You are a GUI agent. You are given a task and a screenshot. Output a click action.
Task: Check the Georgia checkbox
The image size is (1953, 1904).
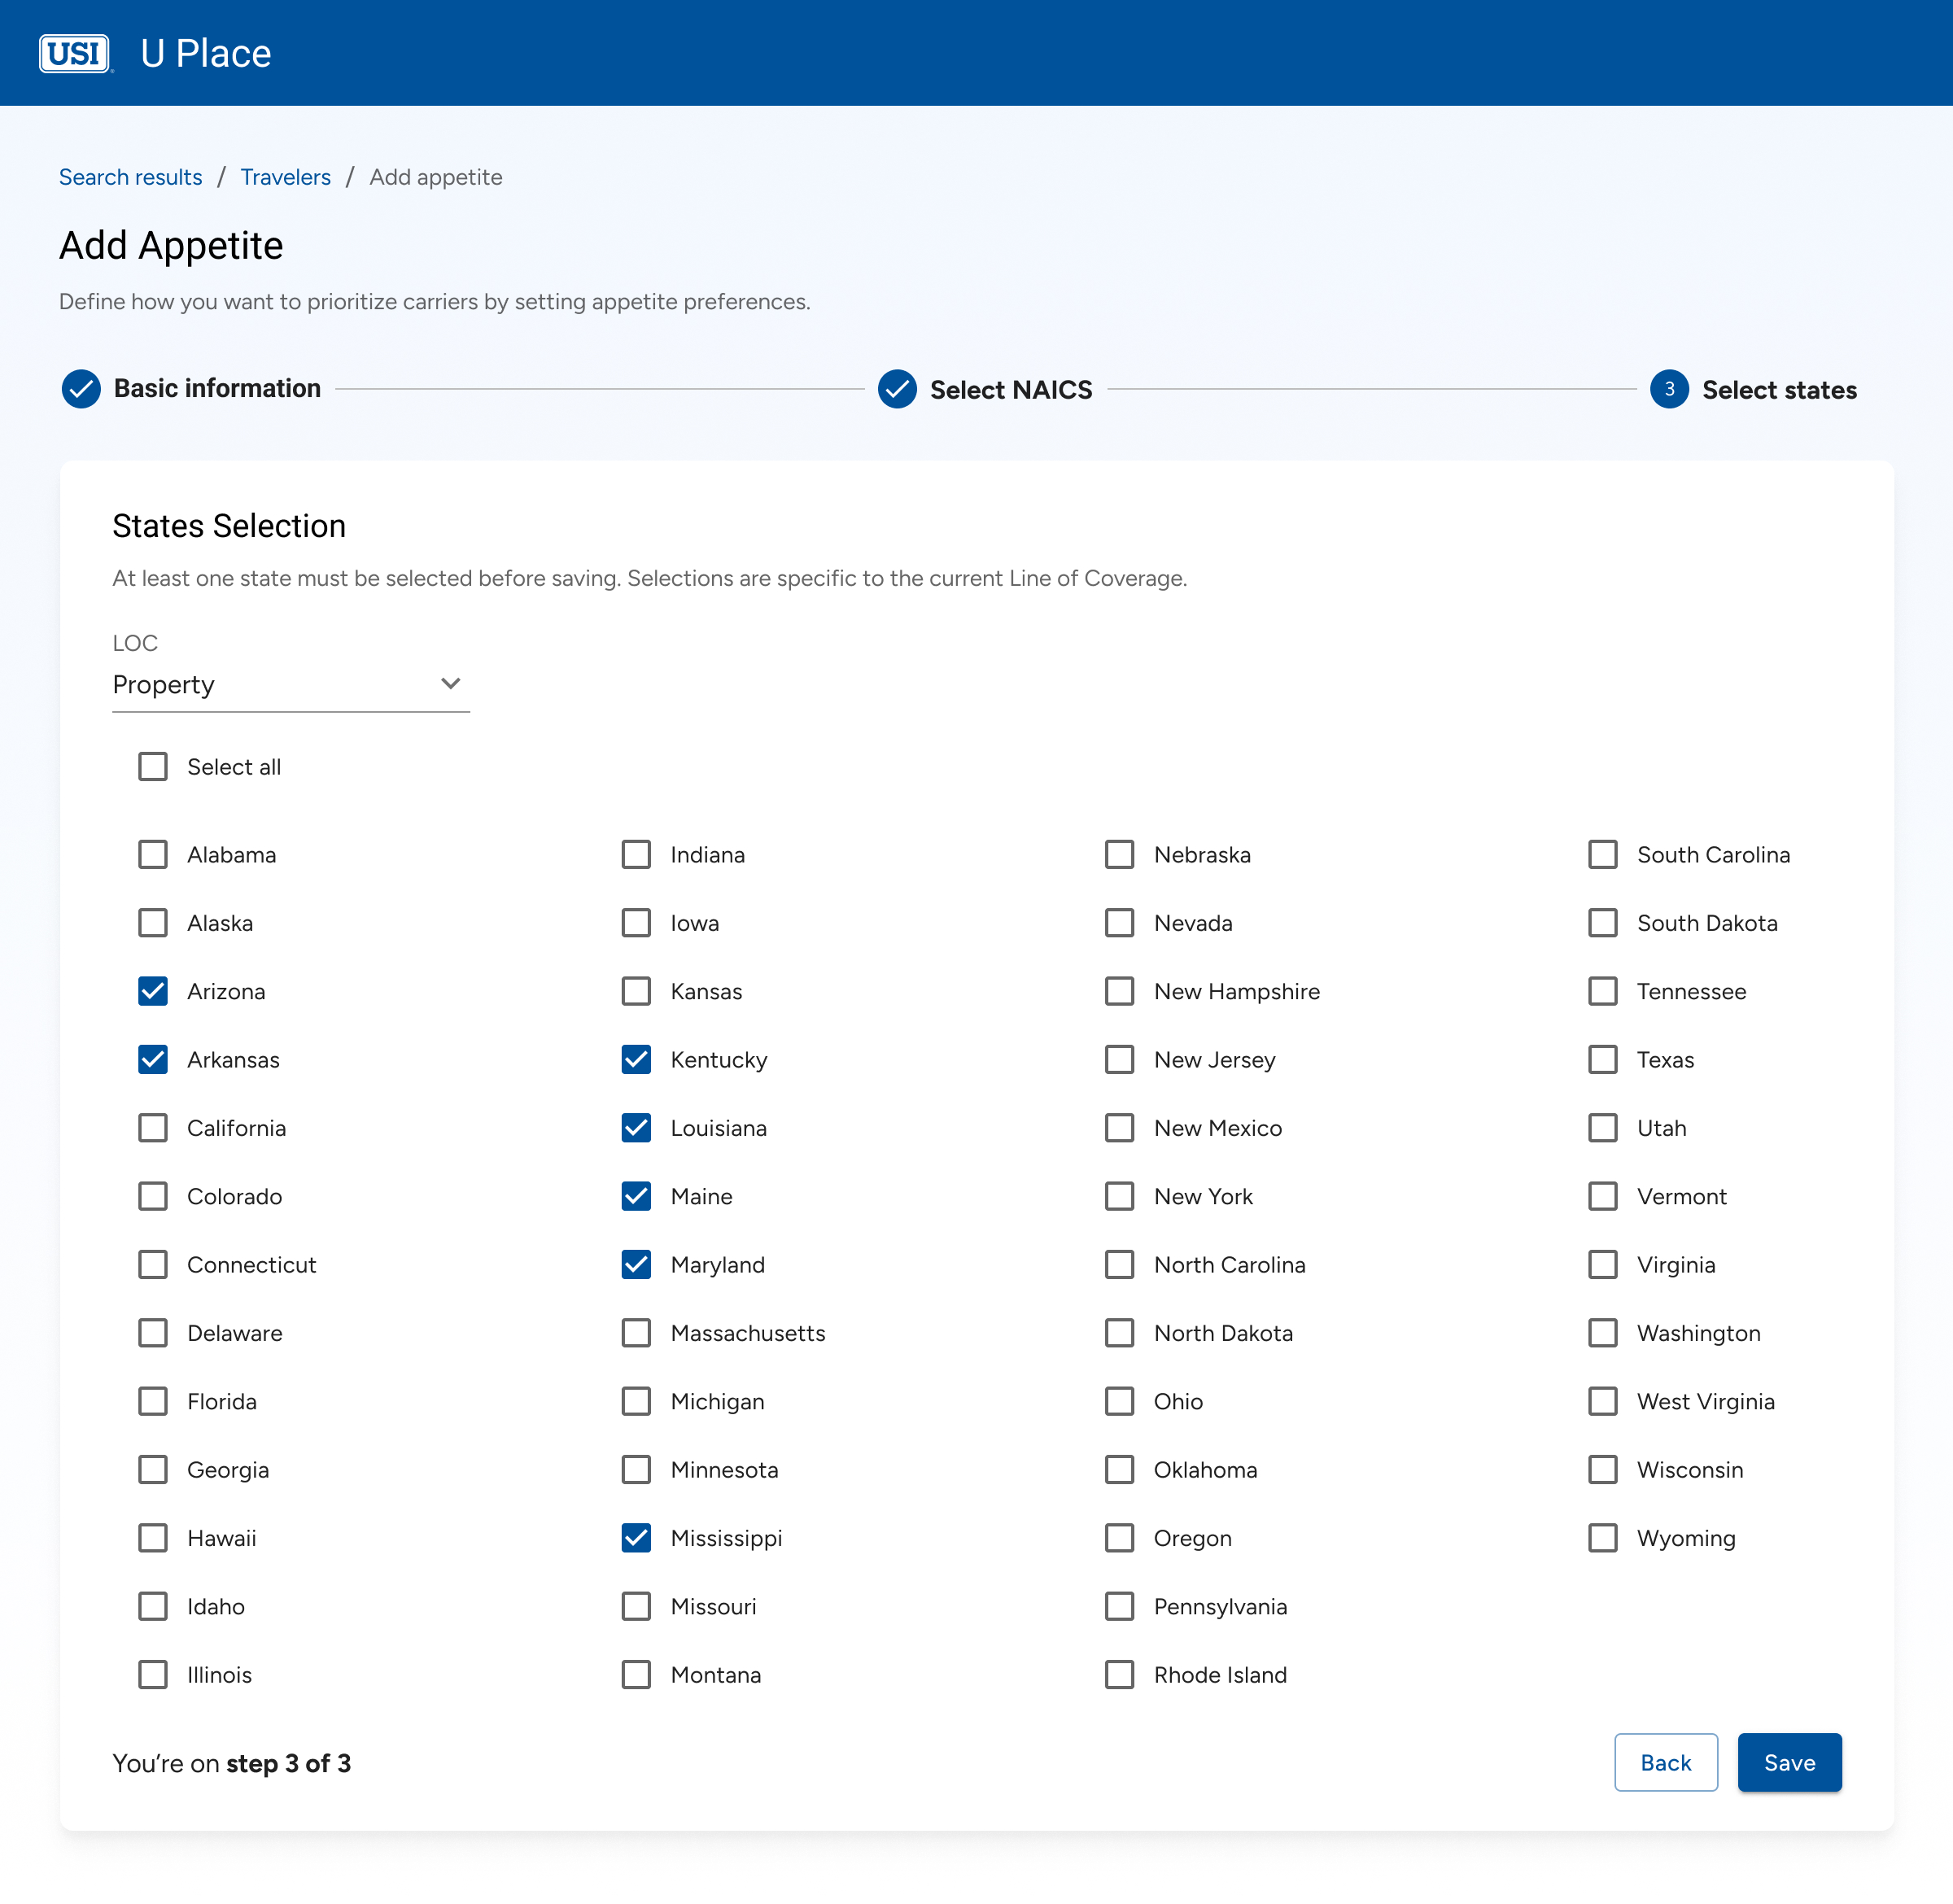153,1470
